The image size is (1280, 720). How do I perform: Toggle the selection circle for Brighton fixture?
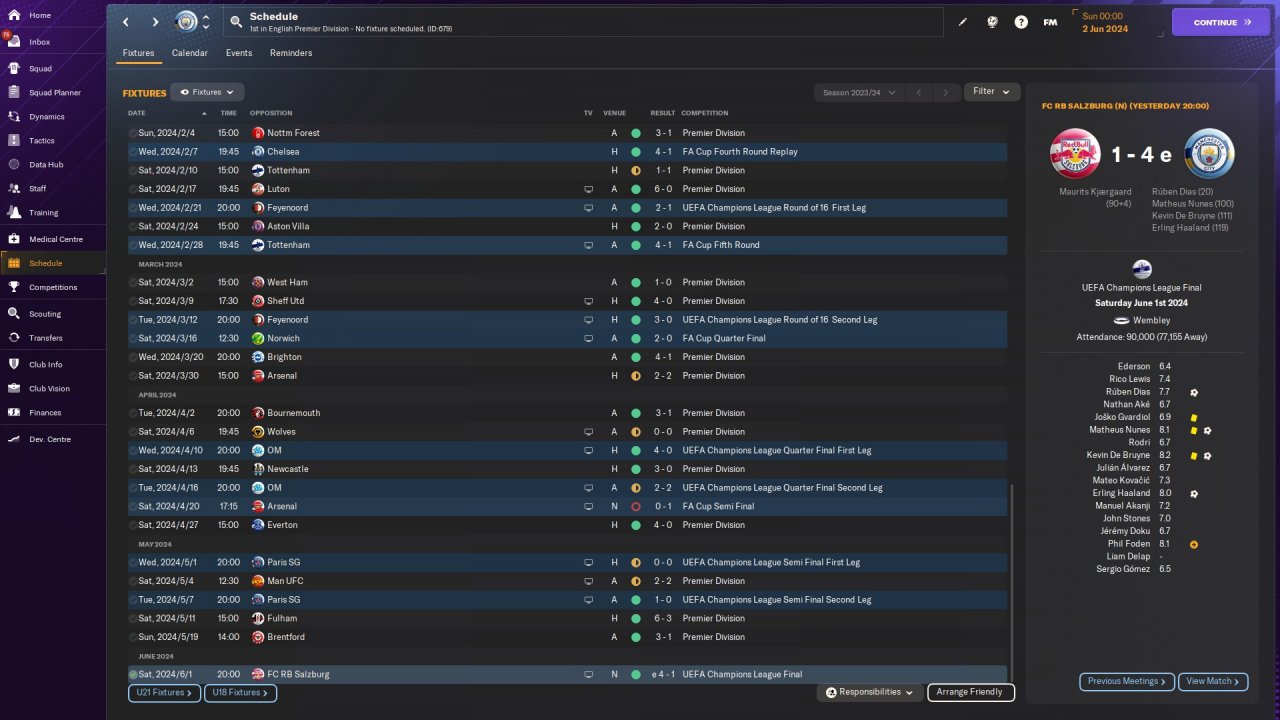click(133, 357)
